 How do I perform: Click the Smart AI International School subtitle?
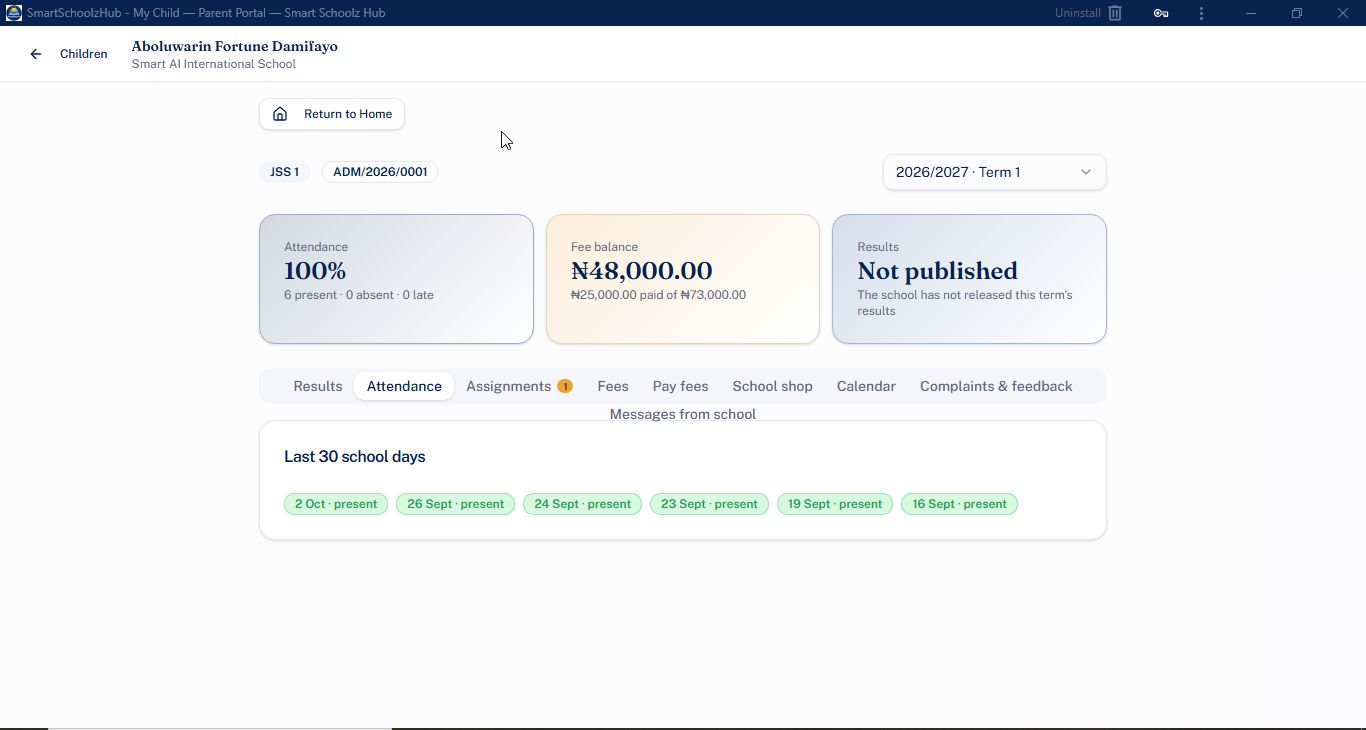click(x=214, y=64)
